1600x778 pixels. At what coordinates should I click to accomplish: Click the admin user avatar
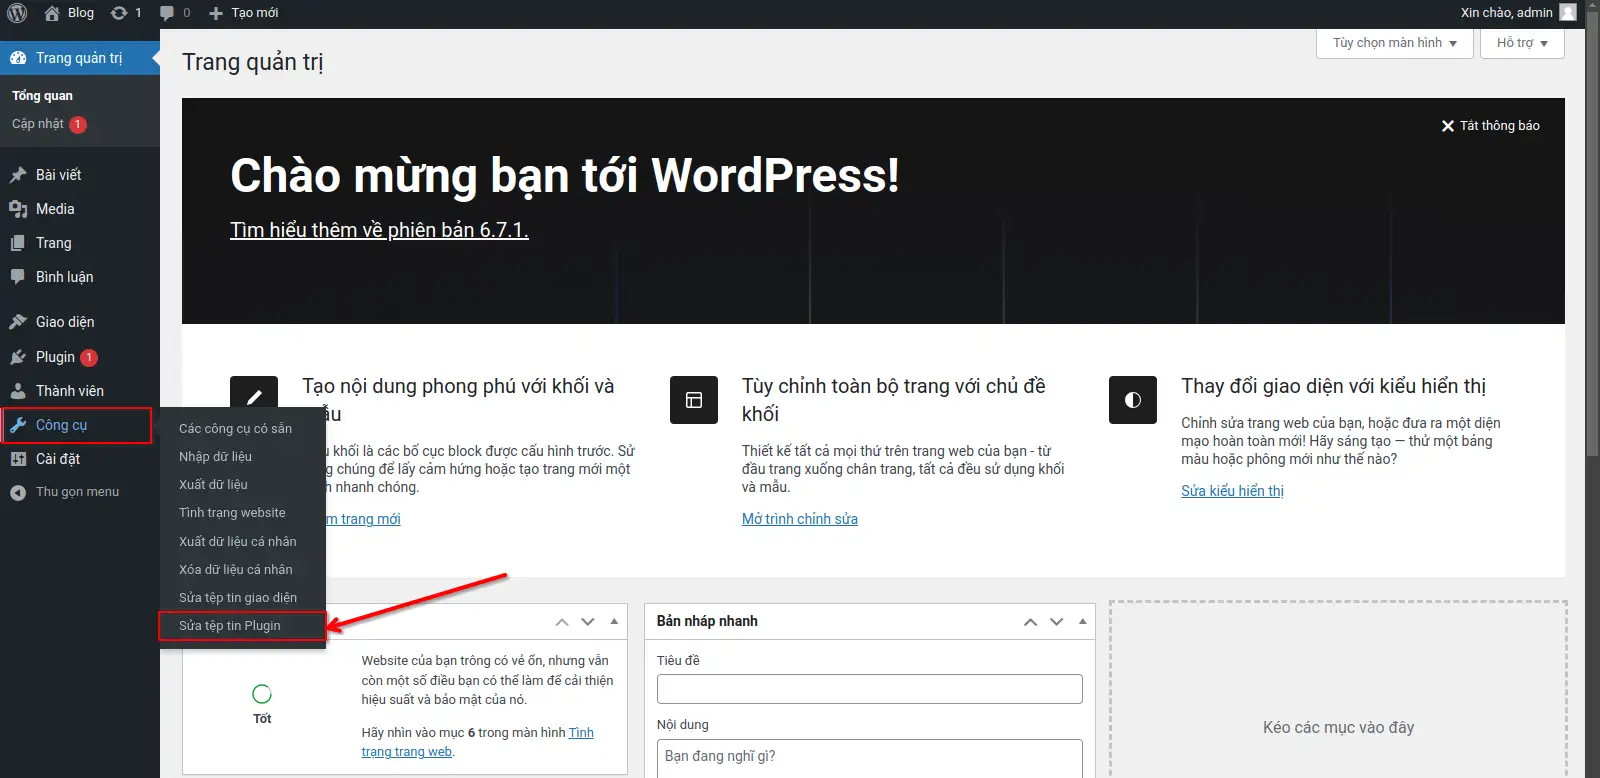pyautogui.click(x=1568, y=13)
